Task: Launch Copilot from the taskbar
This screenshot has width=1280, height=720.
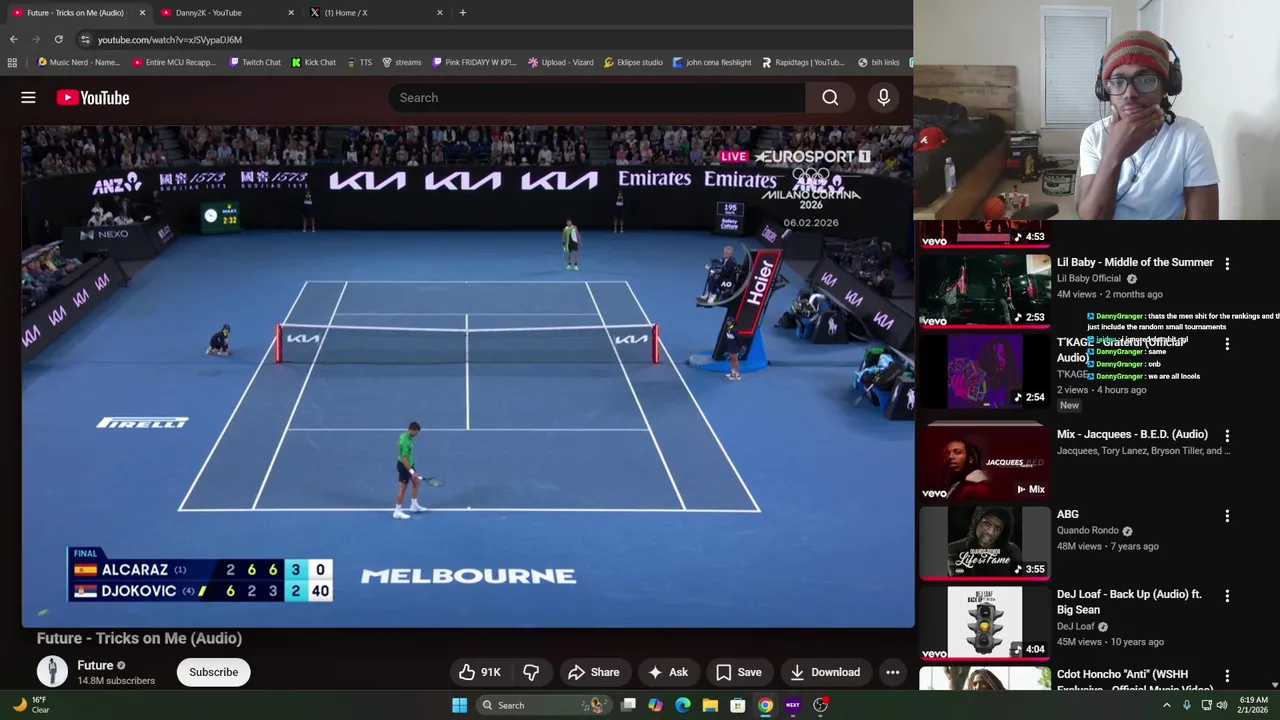Action: pyautogui.click(x=655, y=705)
